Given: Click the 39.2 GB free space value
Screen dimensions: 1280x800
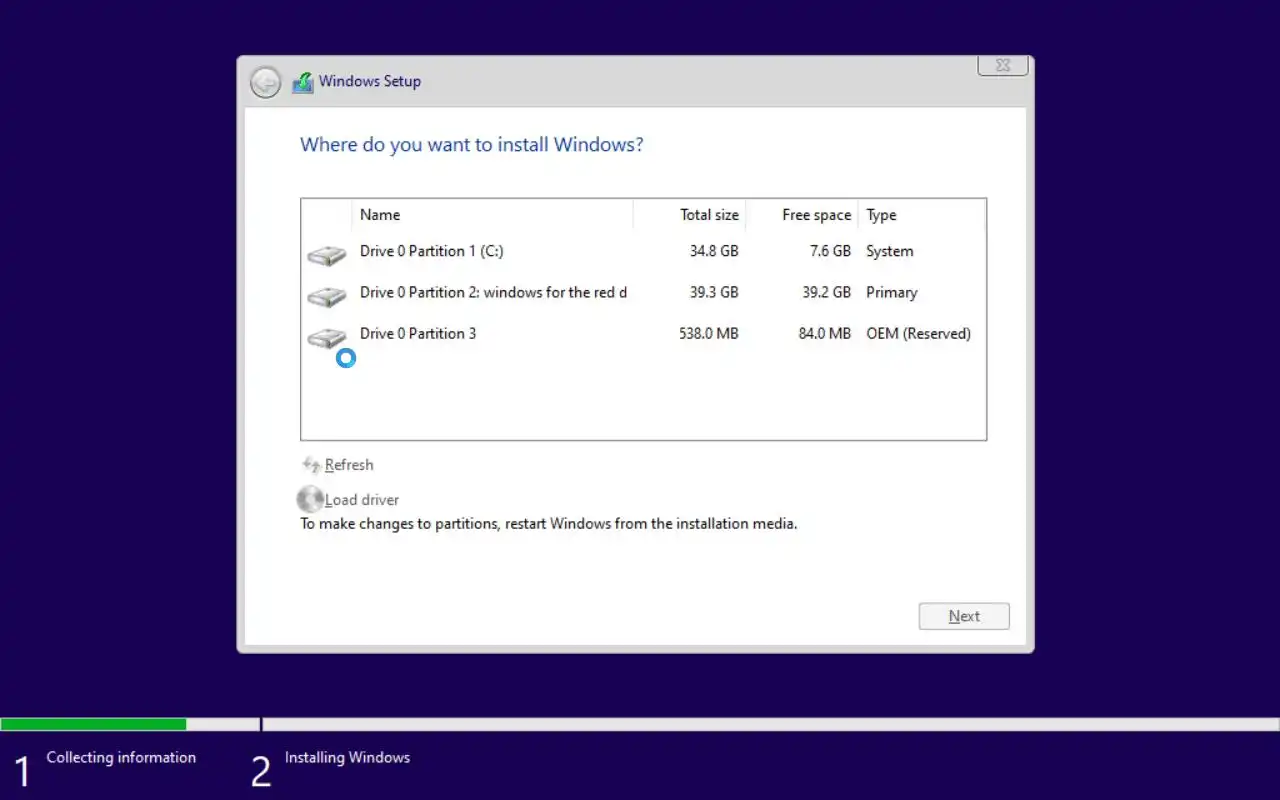Looking at the screenshot, I should coord(826,293).
